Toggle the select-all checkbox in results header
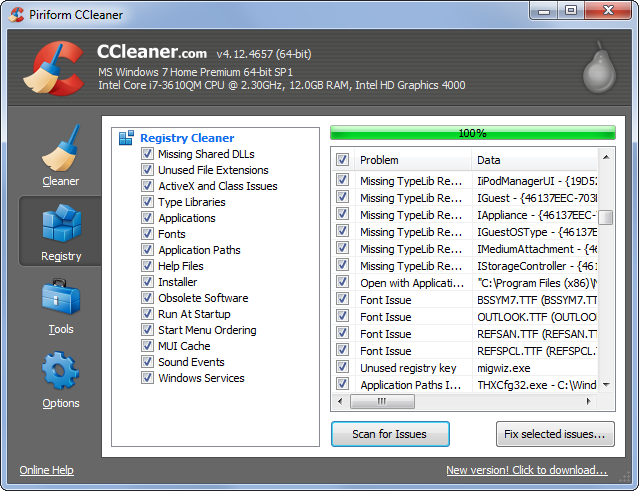Screen dimensions: 639x491 point(342,160)
